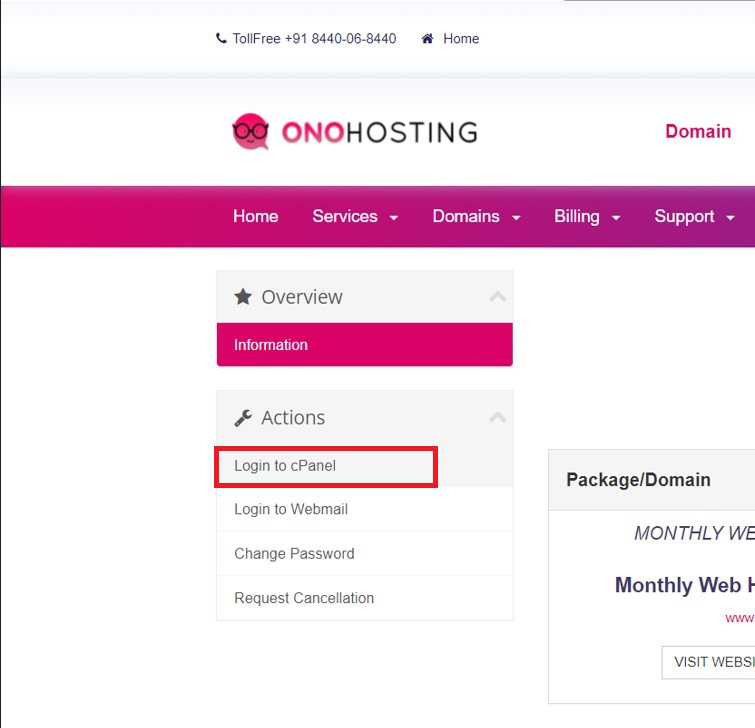
Task: Click the wrench icon beside Actions
Action: click(243, 418)
